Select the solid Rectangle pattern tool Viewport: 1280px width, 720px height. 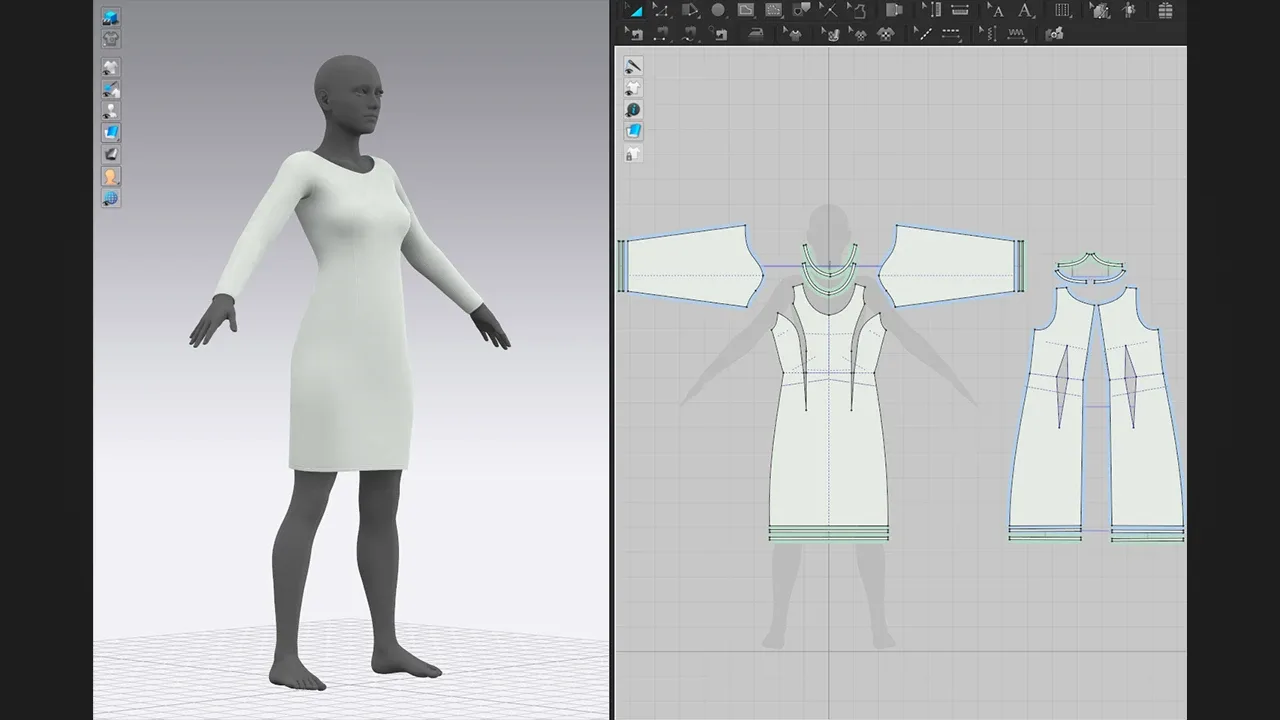[746, 10]
